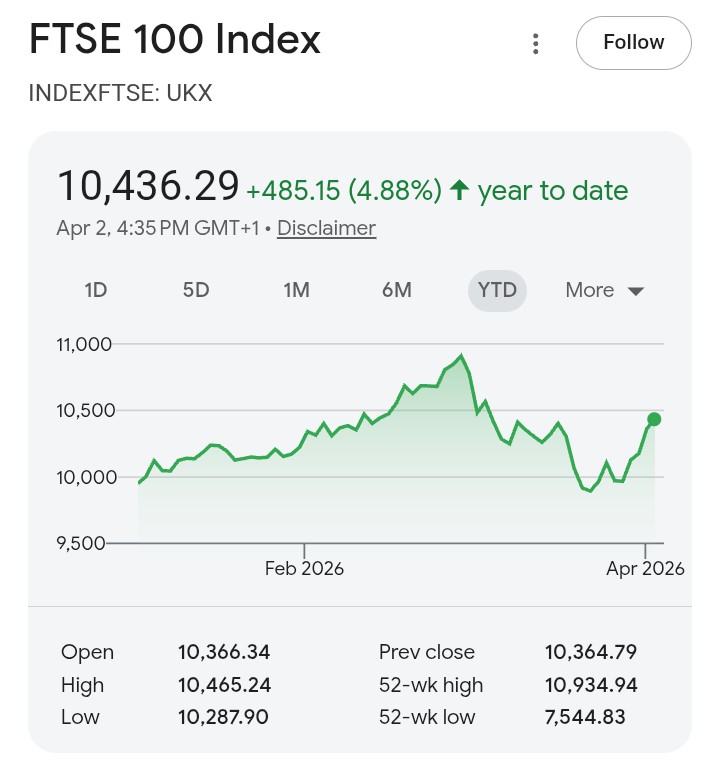This screenshot has height=778, width=720.
Task: Click the 52-wk high value 10,934.94
Action: coord(590,685)
